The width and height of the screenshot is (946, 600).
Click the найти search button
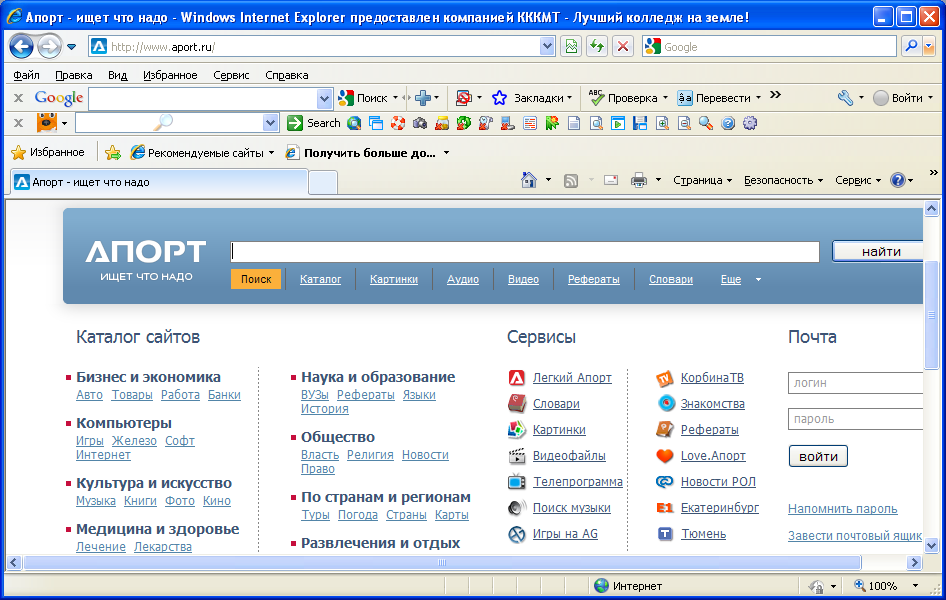878,251
